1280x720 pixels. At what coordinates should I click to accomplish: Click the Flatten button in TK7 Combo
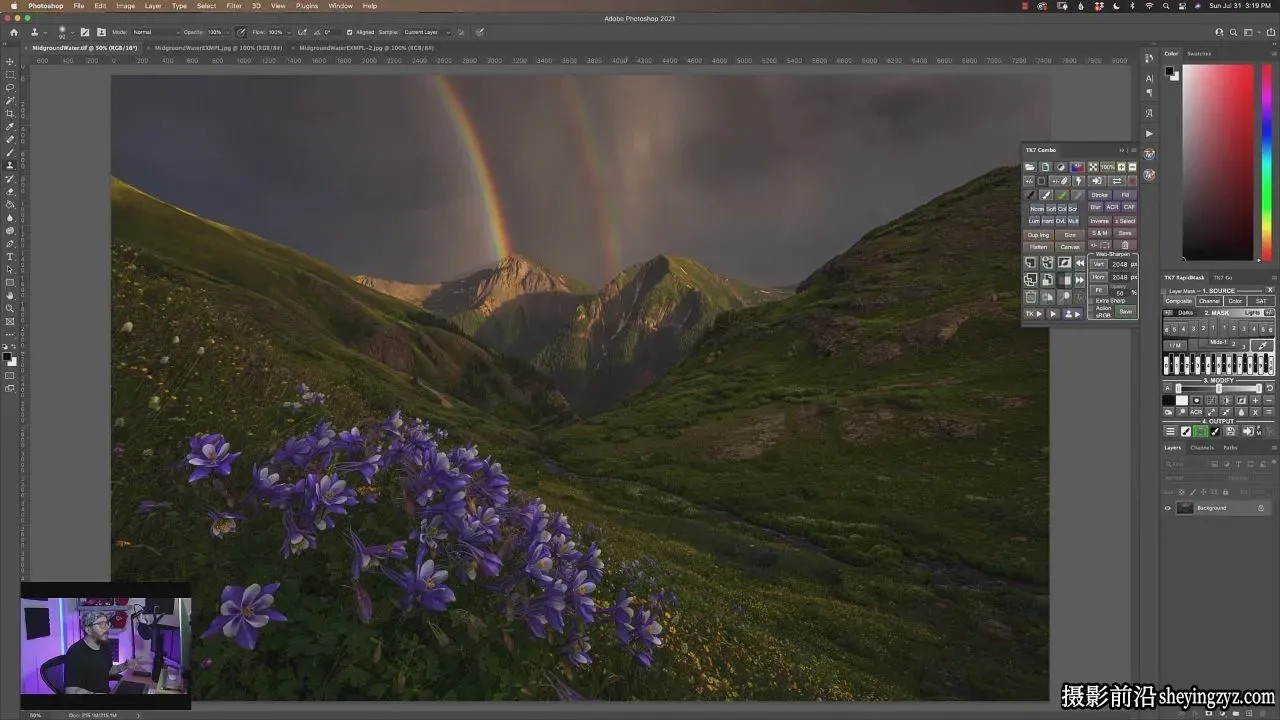pos(1039,247)
